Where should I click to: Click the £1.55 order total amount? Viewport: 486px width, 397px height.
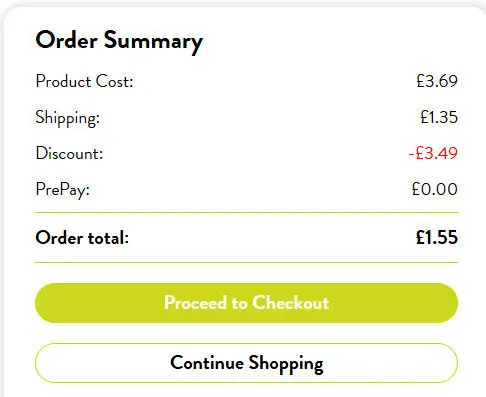click(x=437, y=237)
